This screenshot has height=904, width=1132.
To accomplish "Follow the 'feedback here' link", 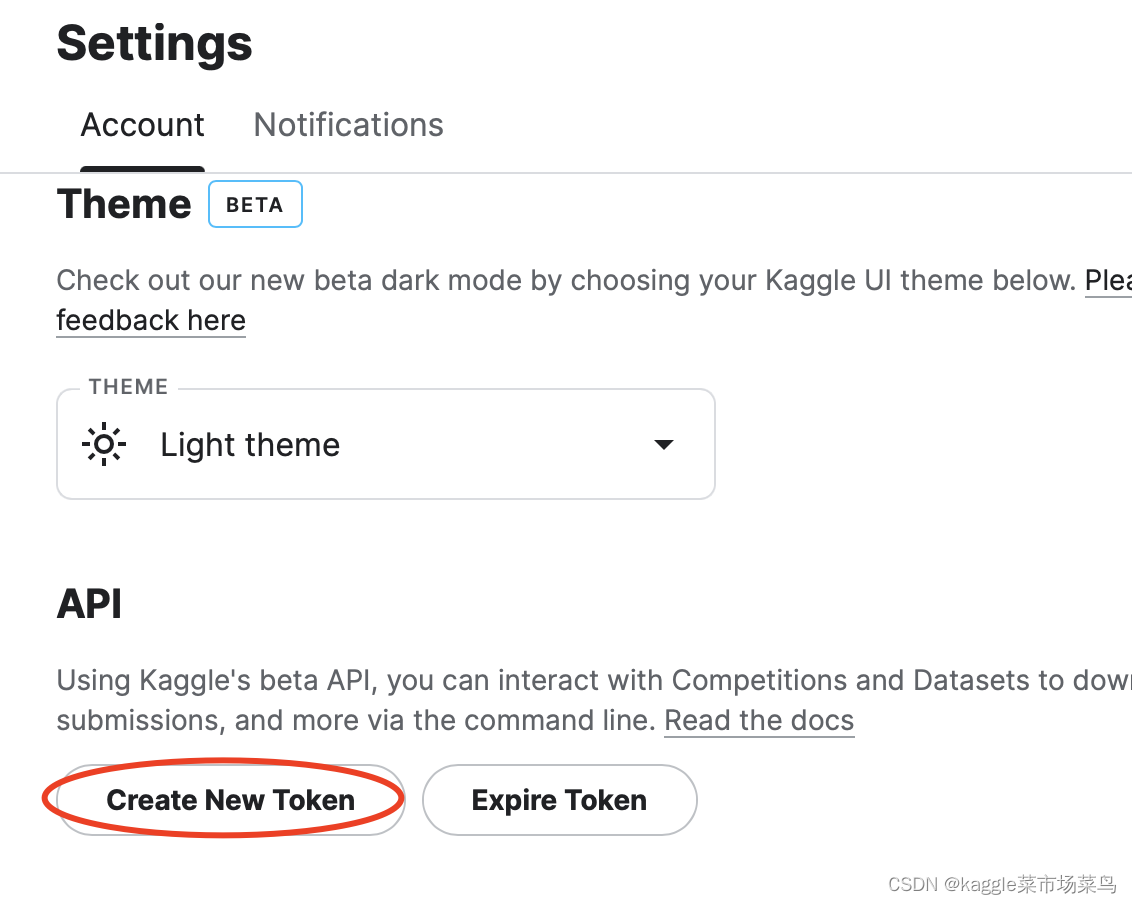I will pos(151,320).
